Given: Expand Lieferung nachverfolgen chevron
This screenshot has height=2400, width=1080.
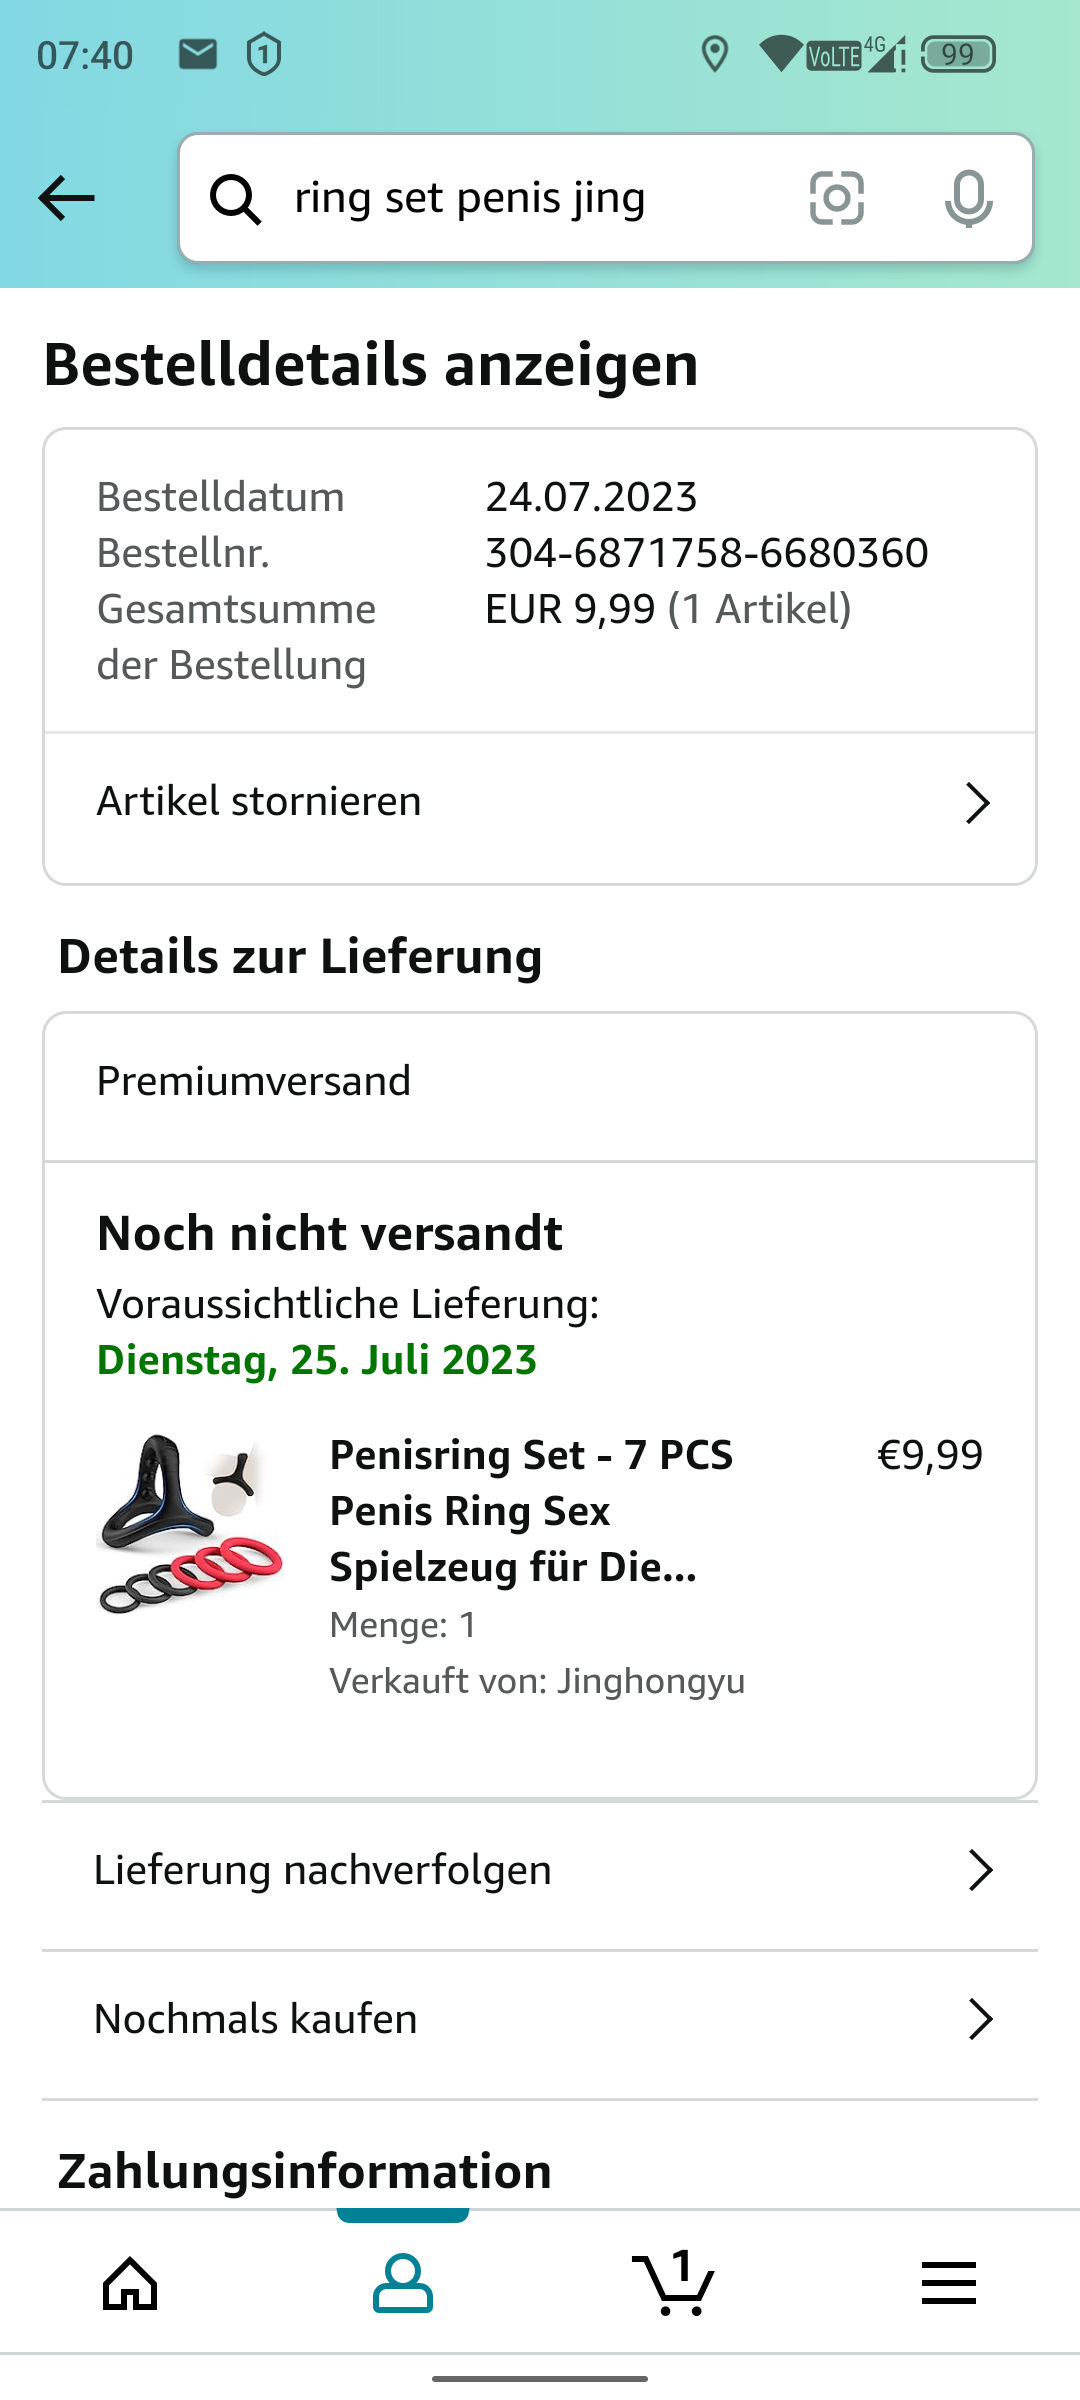Looking at the screenshot, I should [x=980, y=1870].
